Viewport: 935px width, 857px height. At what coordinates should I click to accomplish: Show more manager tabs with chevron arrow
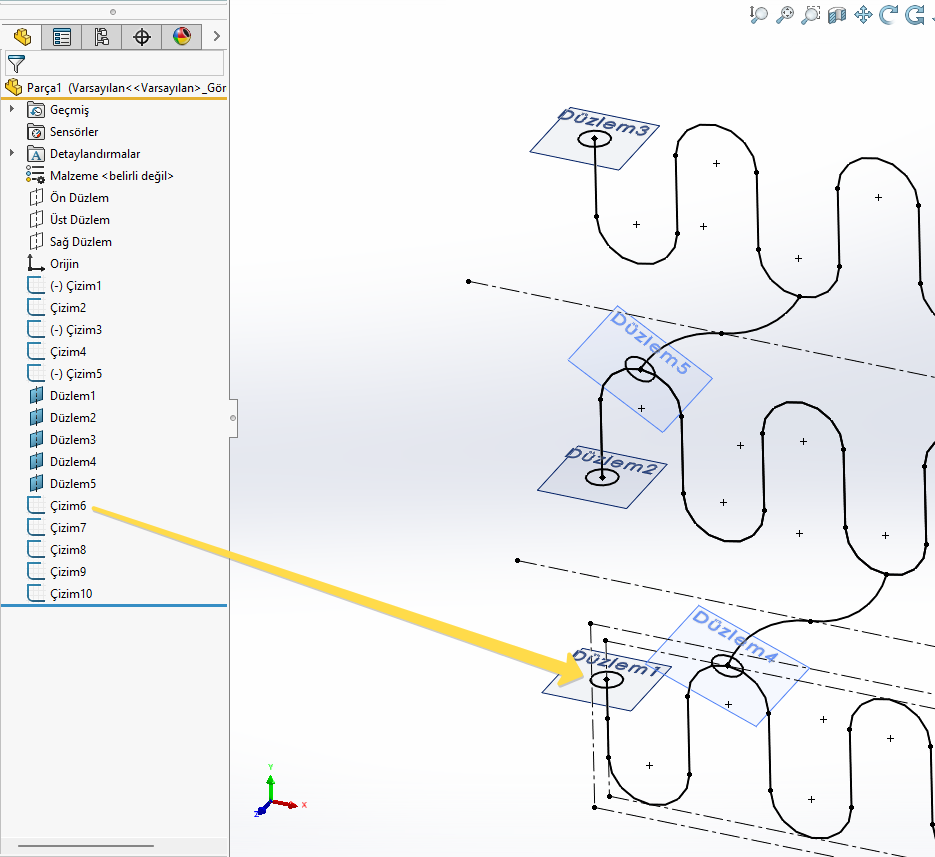tap(217, 37)
